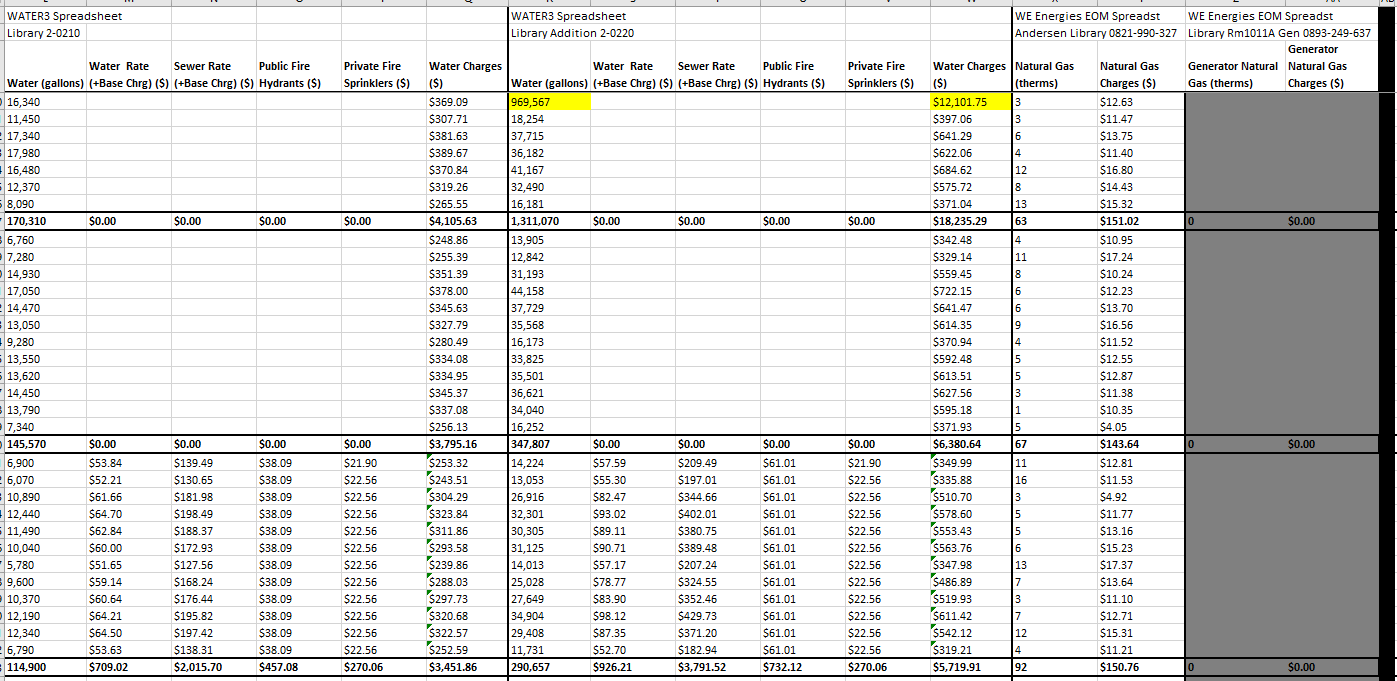Click the cell showing 11,450

46,119
